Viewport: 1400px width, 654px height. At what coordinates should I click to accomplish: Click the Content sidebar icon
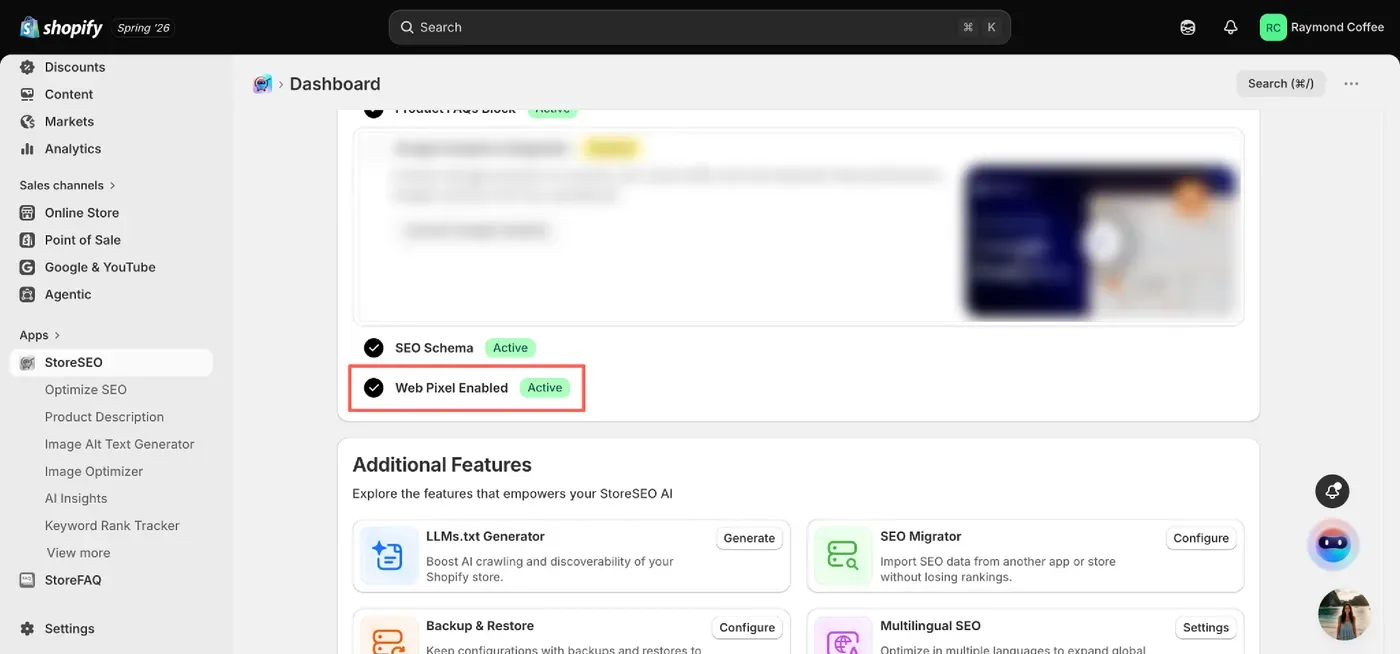point(27,94)
